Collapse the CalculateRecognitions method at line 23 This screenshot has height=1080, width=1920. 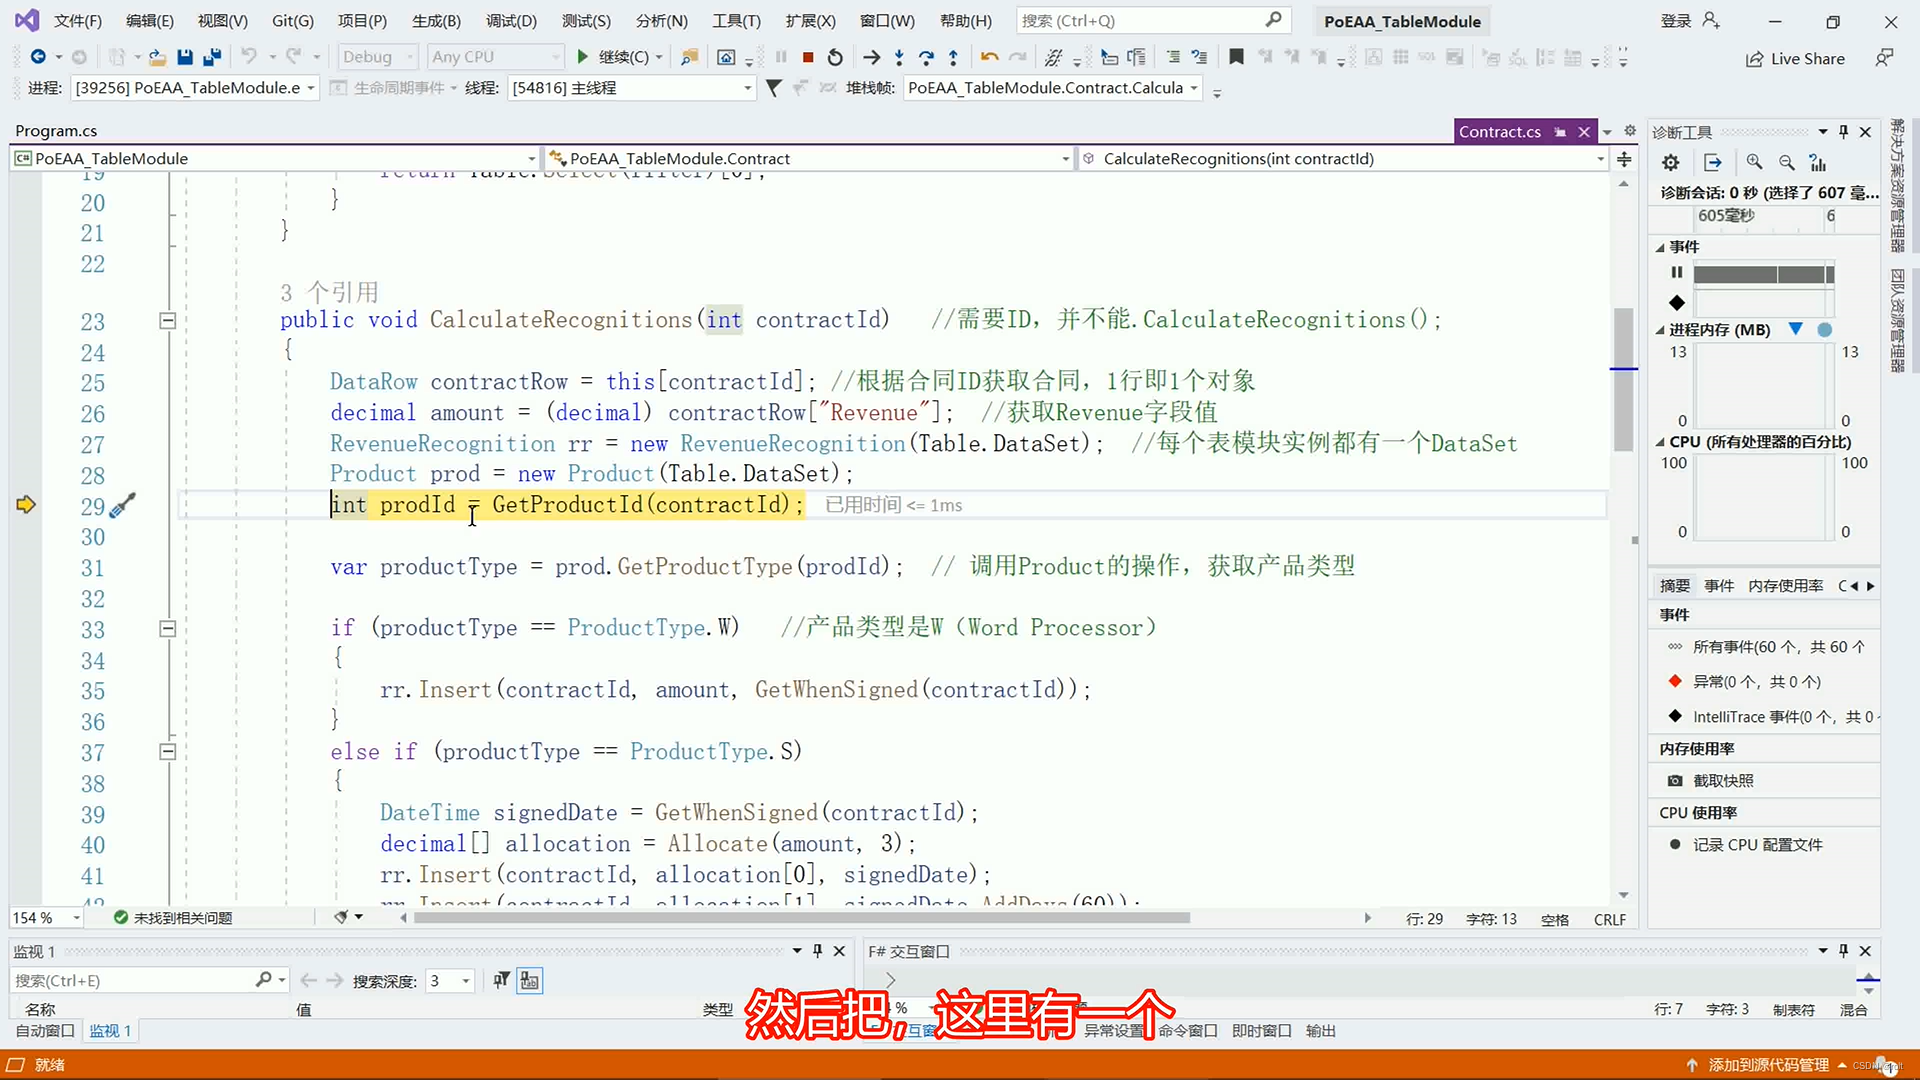click(x=168, y=321)
